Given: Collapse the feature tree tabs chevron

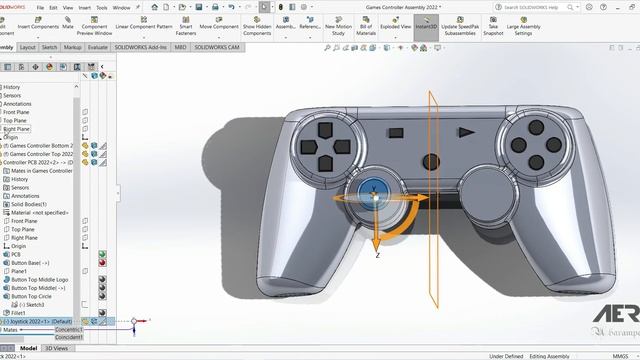Looking at the screenshot, I should (102, 67).
